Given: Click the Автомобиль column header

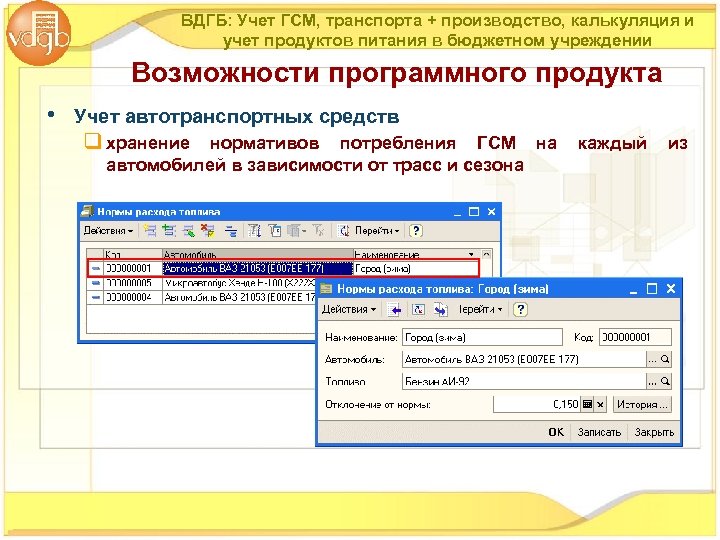Looking at the screenshot, I should click(x=258, y=254).
